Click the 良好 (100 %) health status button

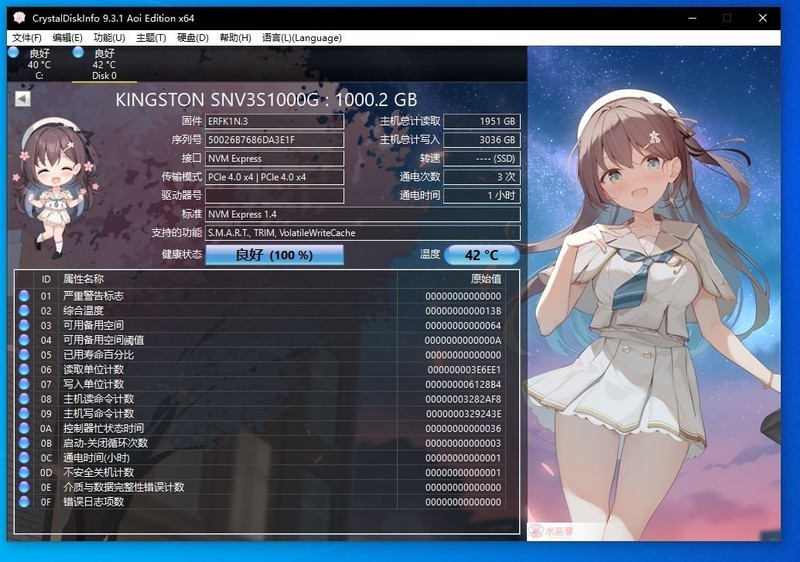point(274,255)
